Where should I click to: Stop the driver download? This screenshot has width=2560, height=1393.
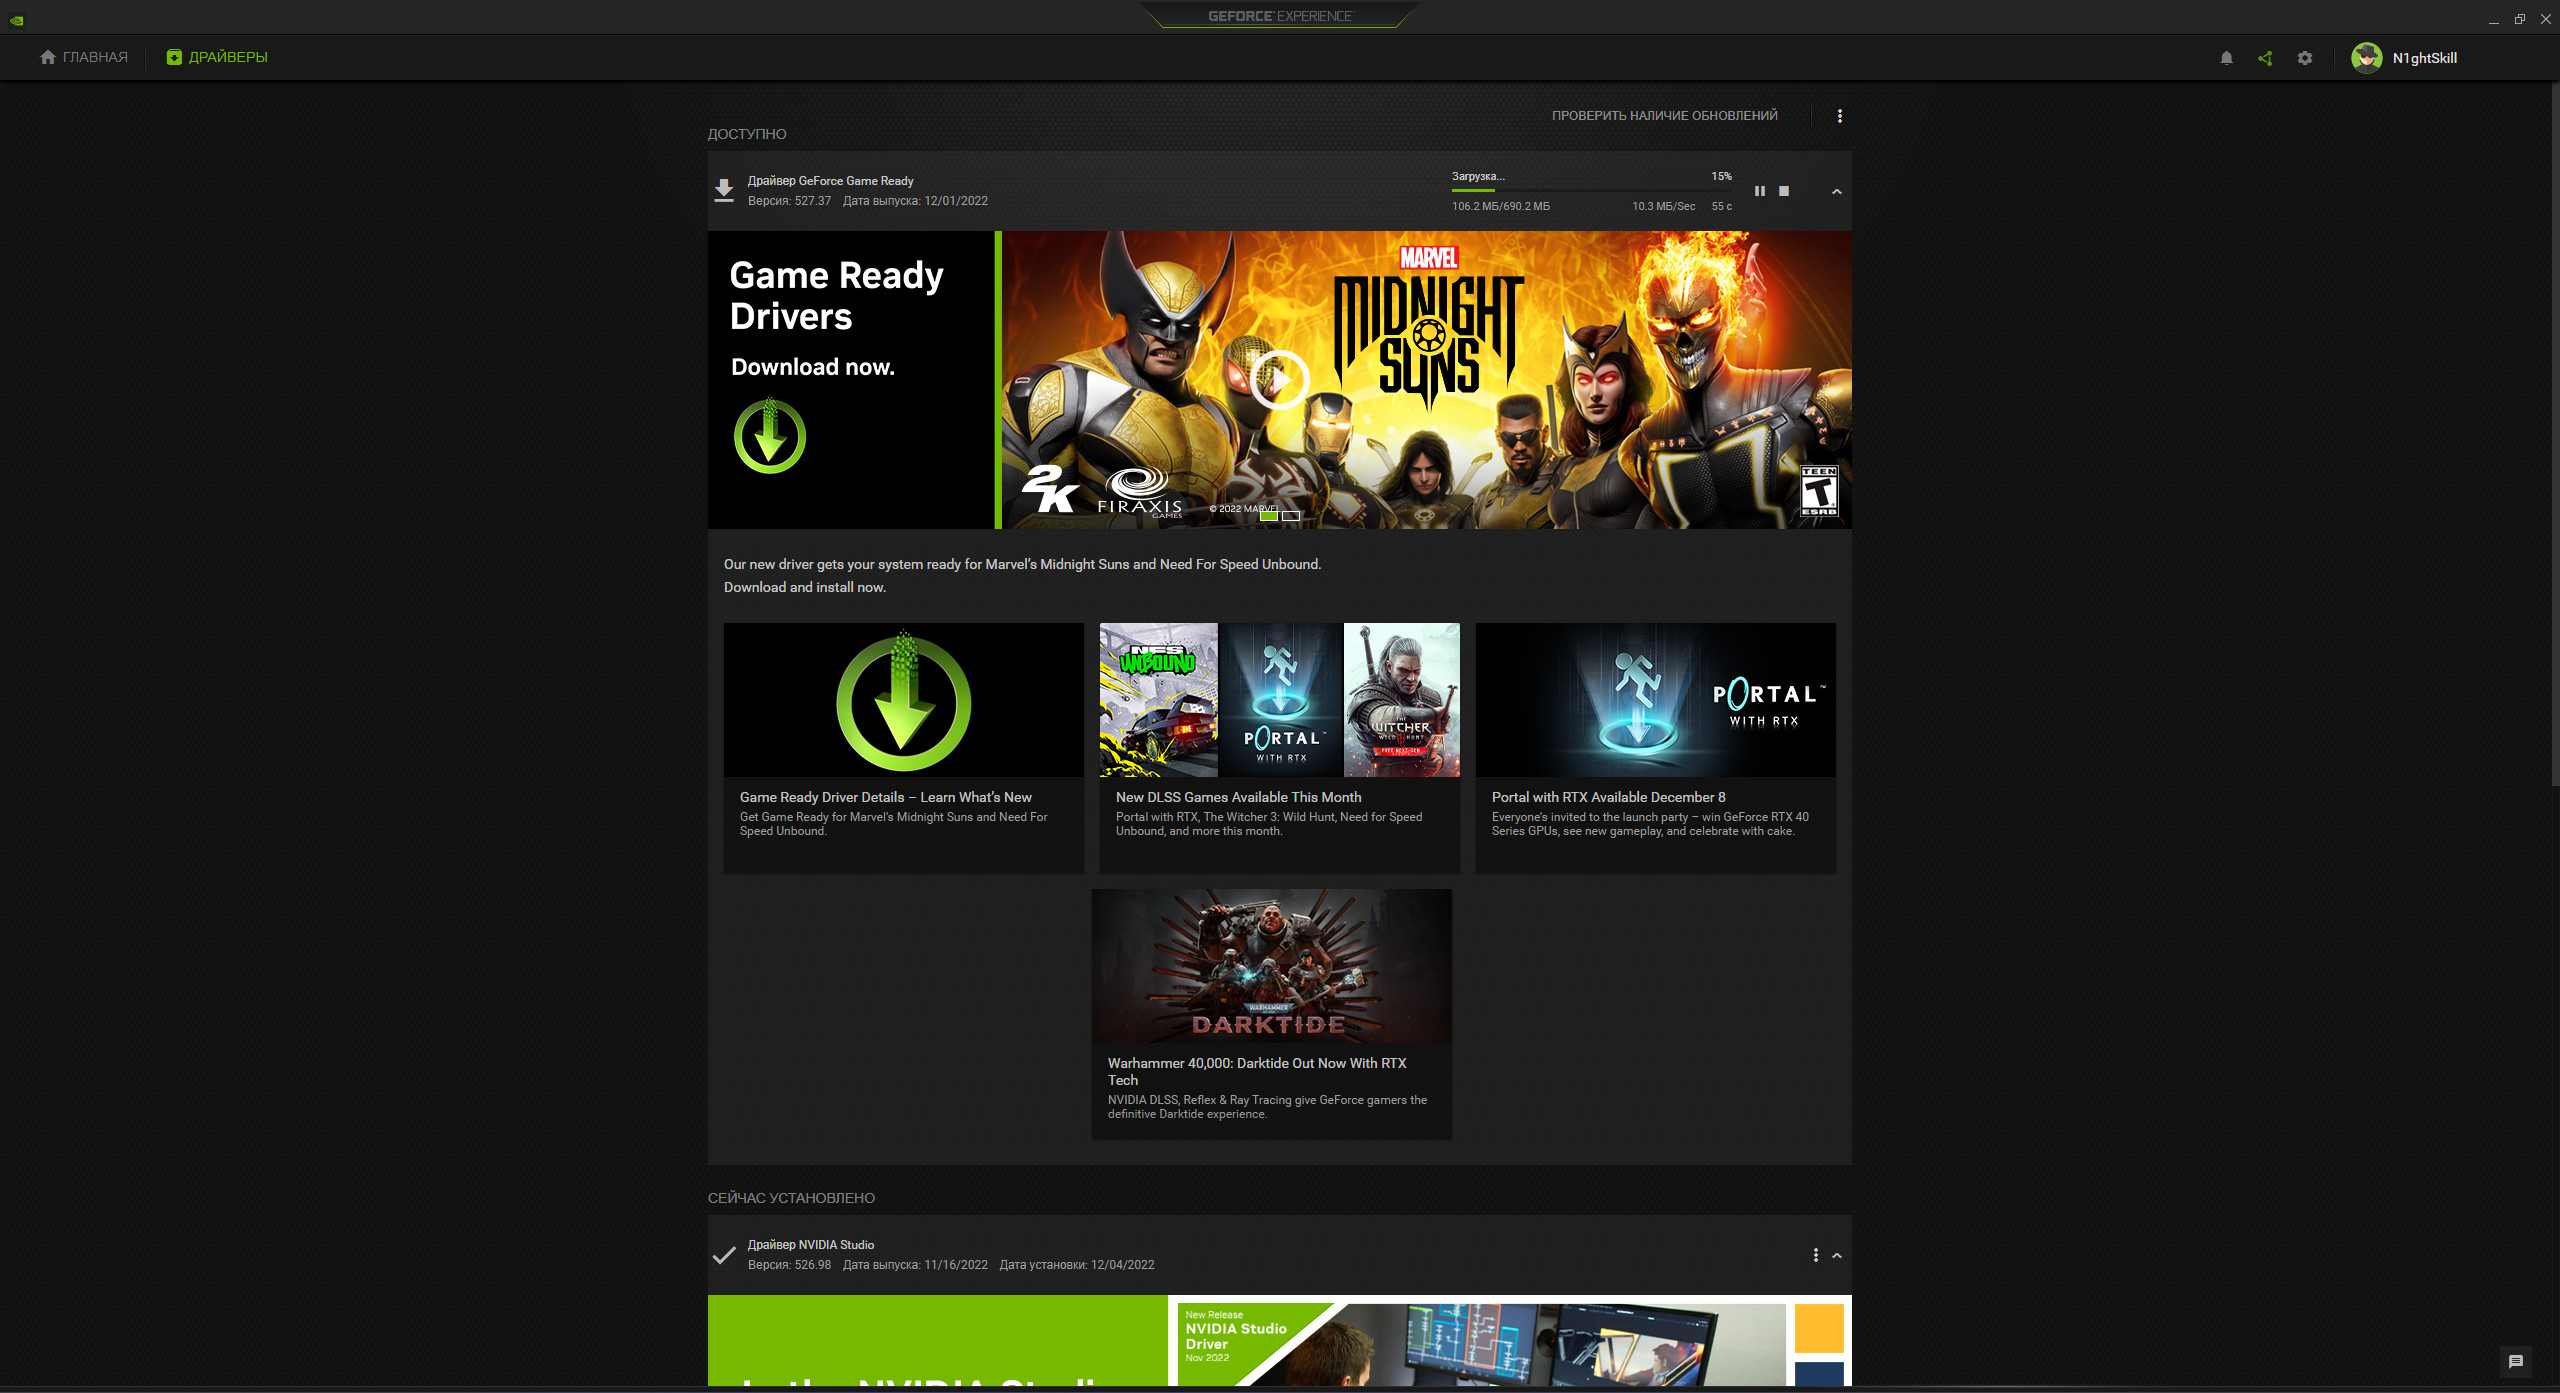pyautogui.click(x=1784, y=191)
